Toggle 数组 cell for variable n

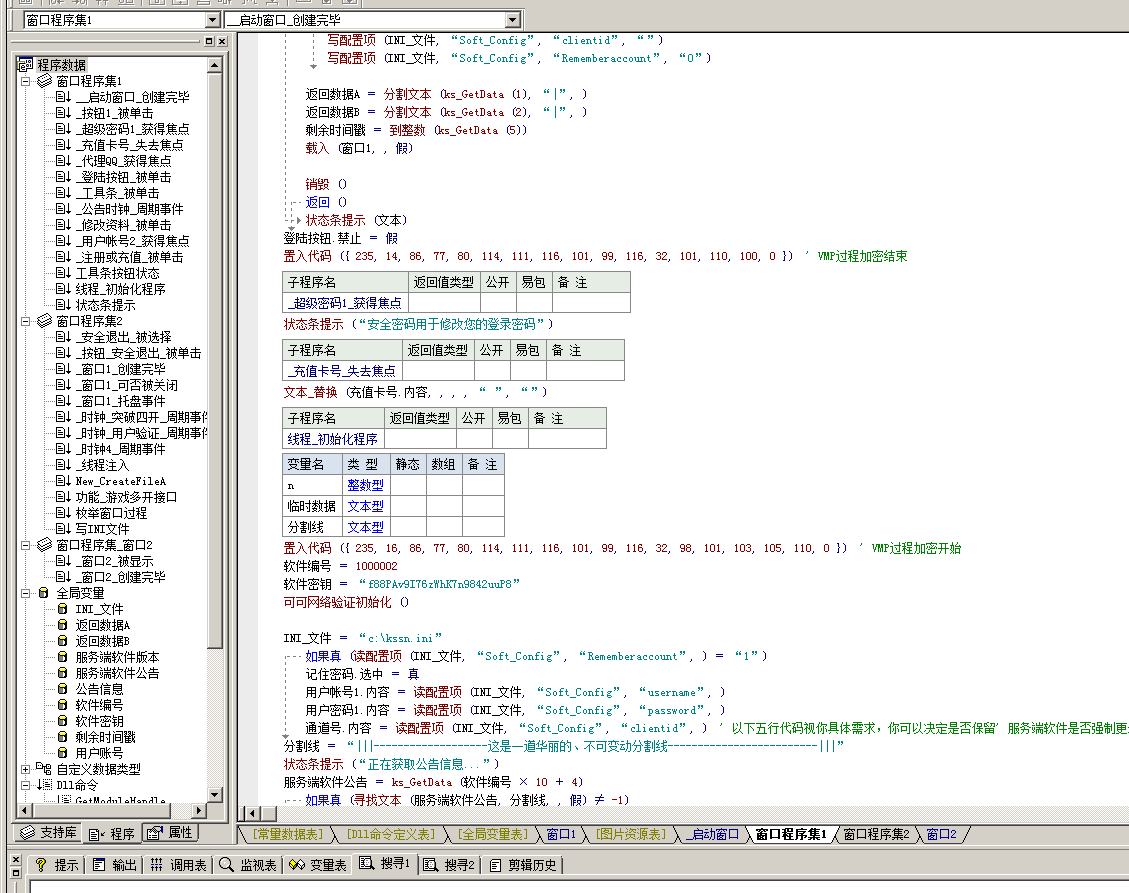point(444,485)
